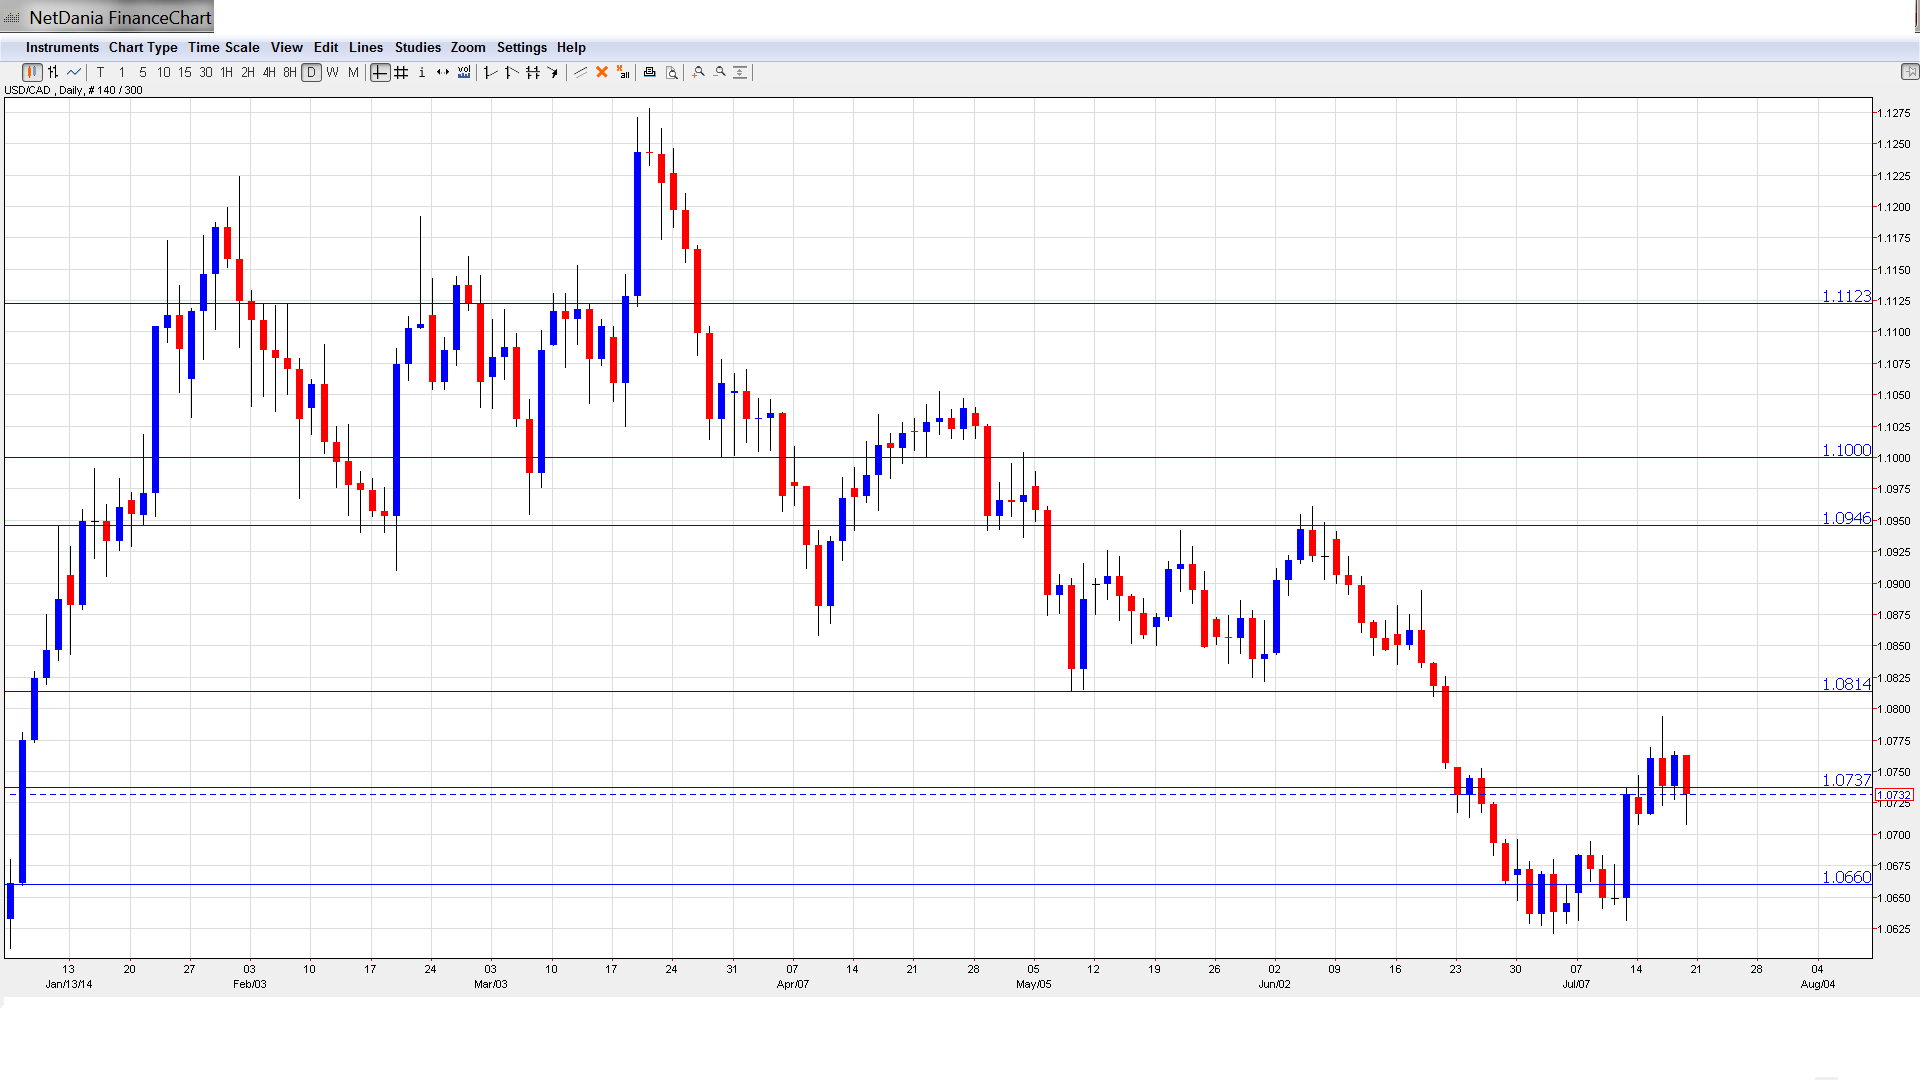
Task: Switch to OHLC bar chart icon
Action: [x=53, y=72]
